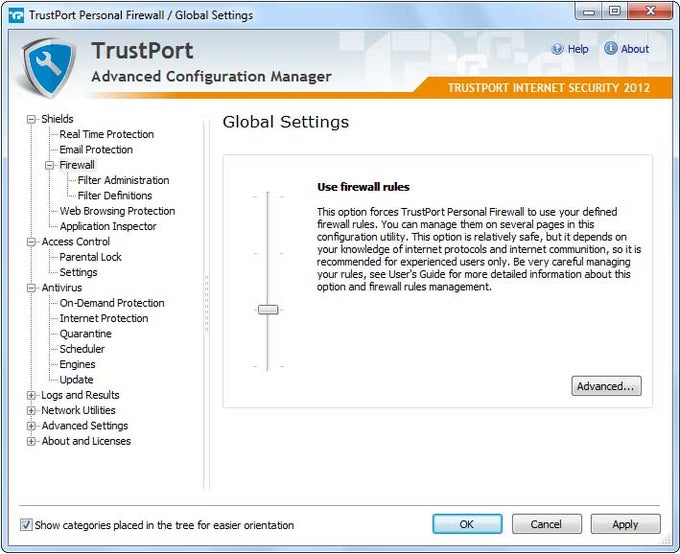Click the vertical pane splitter grip

click(x=206, y=304)
